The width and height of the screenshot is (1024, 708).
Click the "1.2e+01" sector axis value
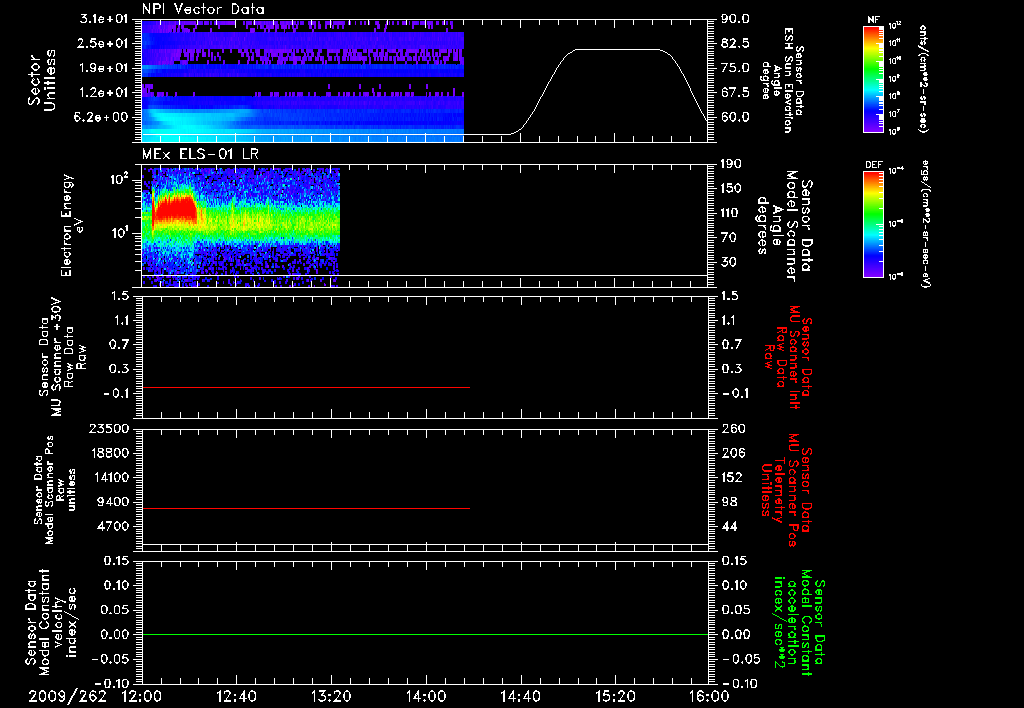(x=104, y=93)
